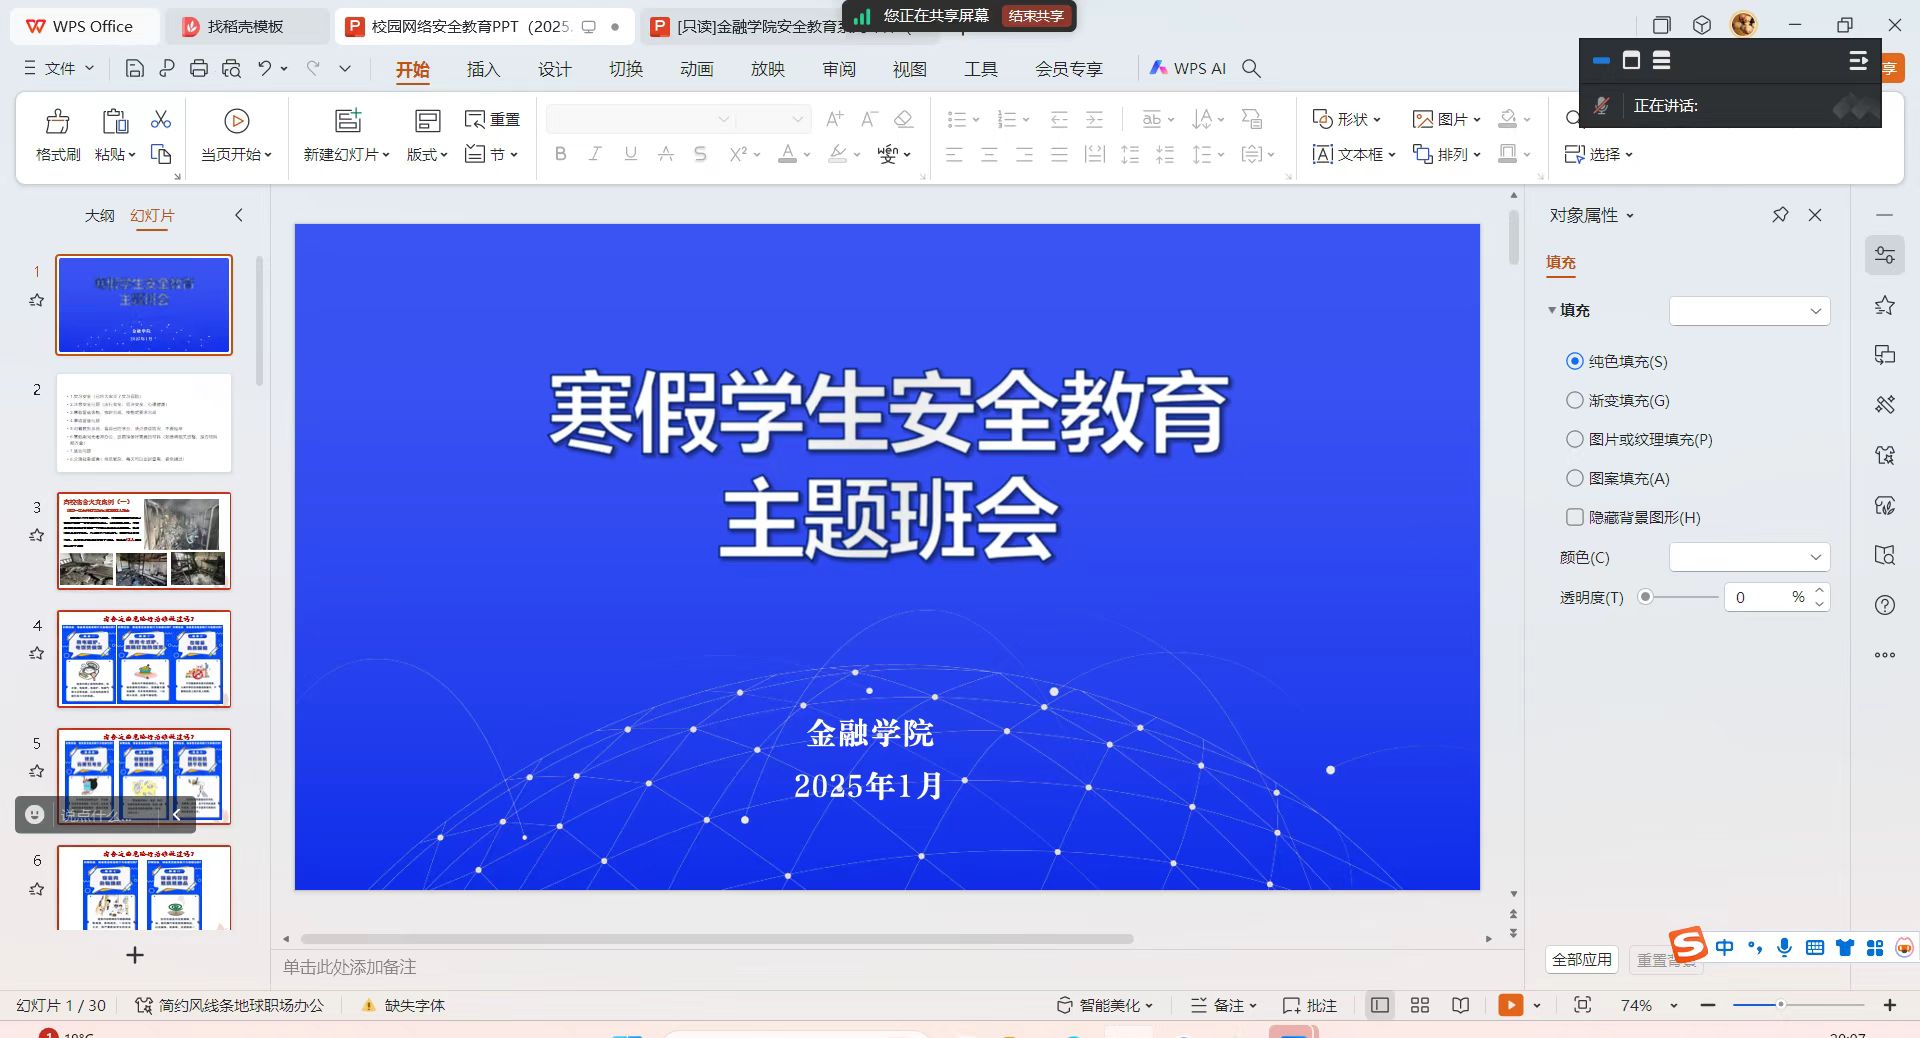
Task: Click the Clear Formatting eraser icon
Action: (x=904, y=119)
